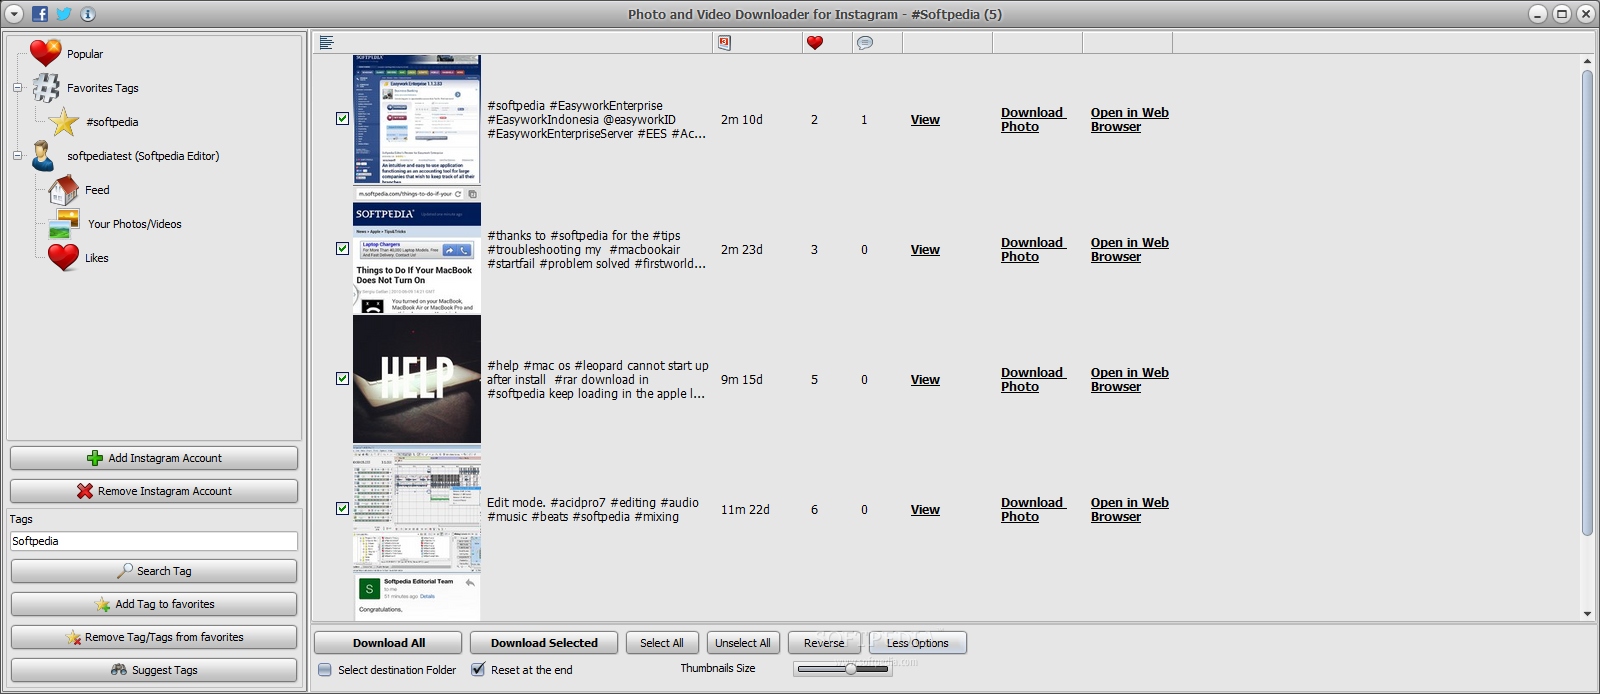Open the Easywork Enterprise screenshot thumbnail

pos(417,120)
